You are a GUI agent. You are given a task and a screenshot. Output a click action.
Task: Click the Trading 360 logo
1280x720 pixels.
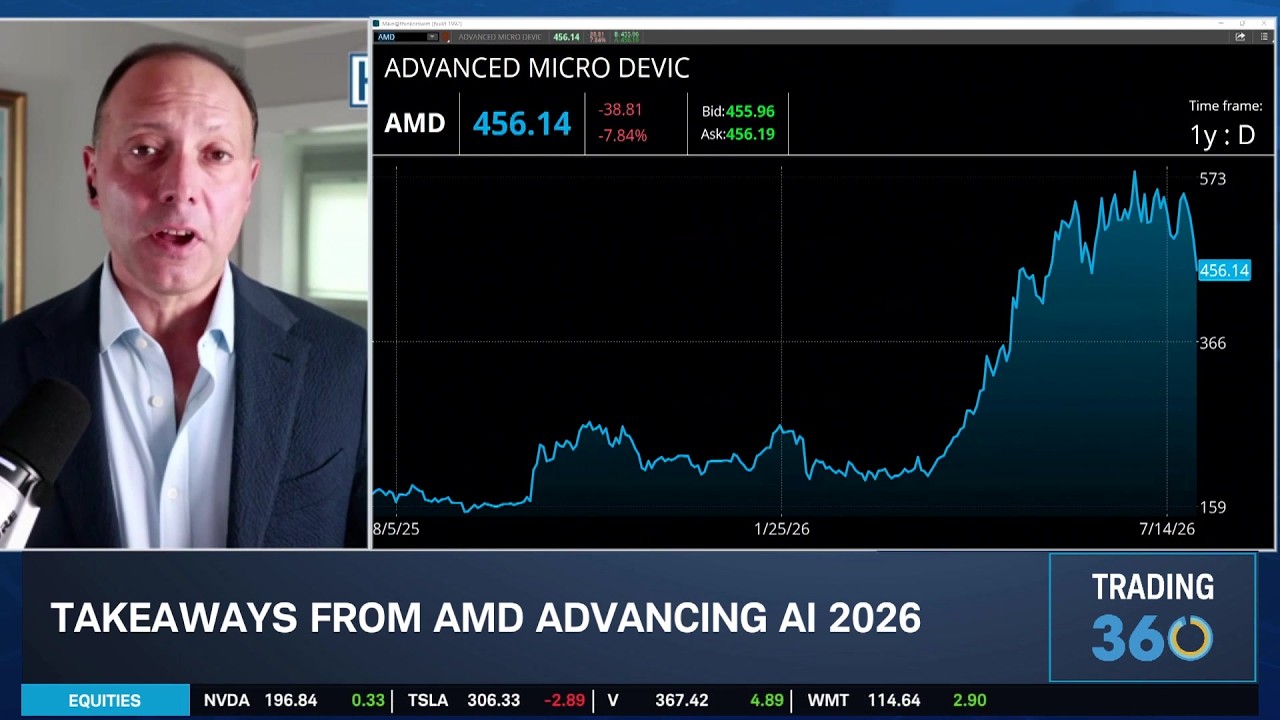pos(1152,617)
